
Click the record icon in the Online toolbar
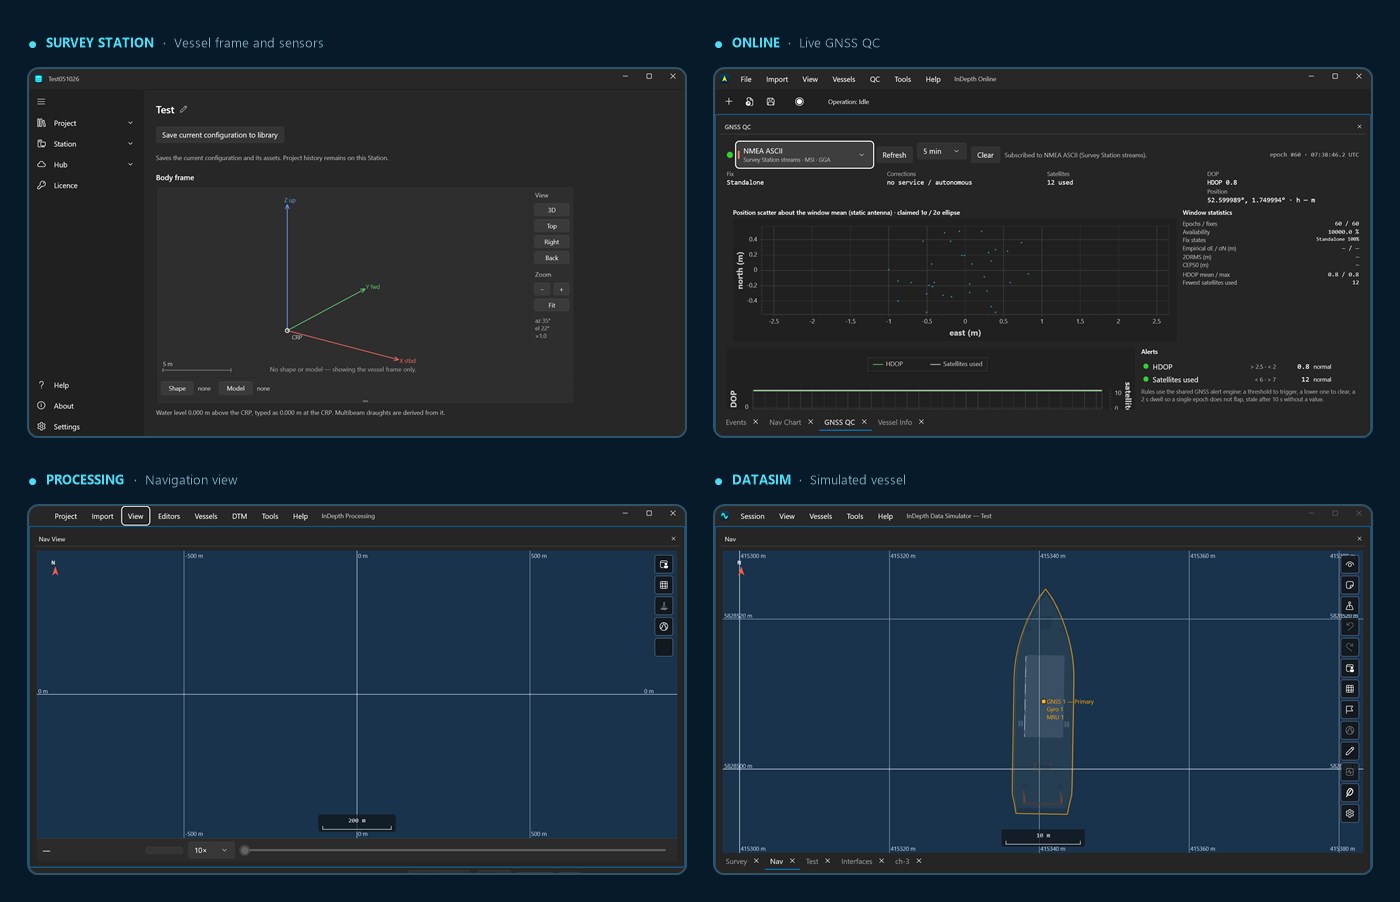(799, 102)
